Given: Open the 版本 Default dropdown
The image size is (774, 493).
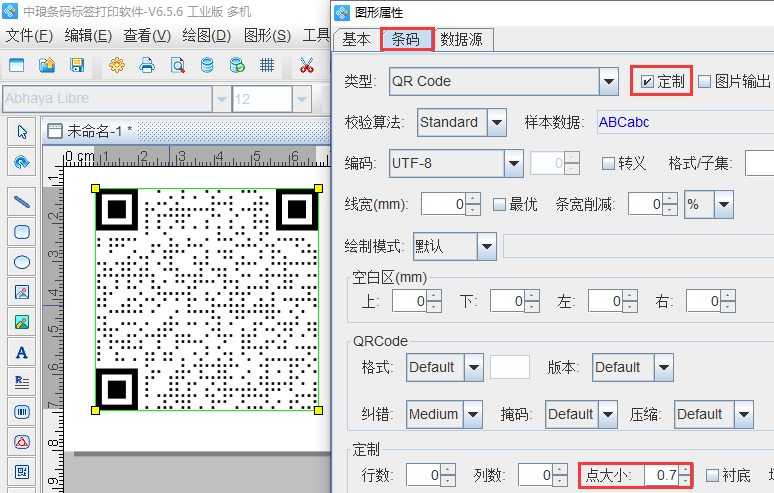Looking at the screenshot, I should (664, 368).
